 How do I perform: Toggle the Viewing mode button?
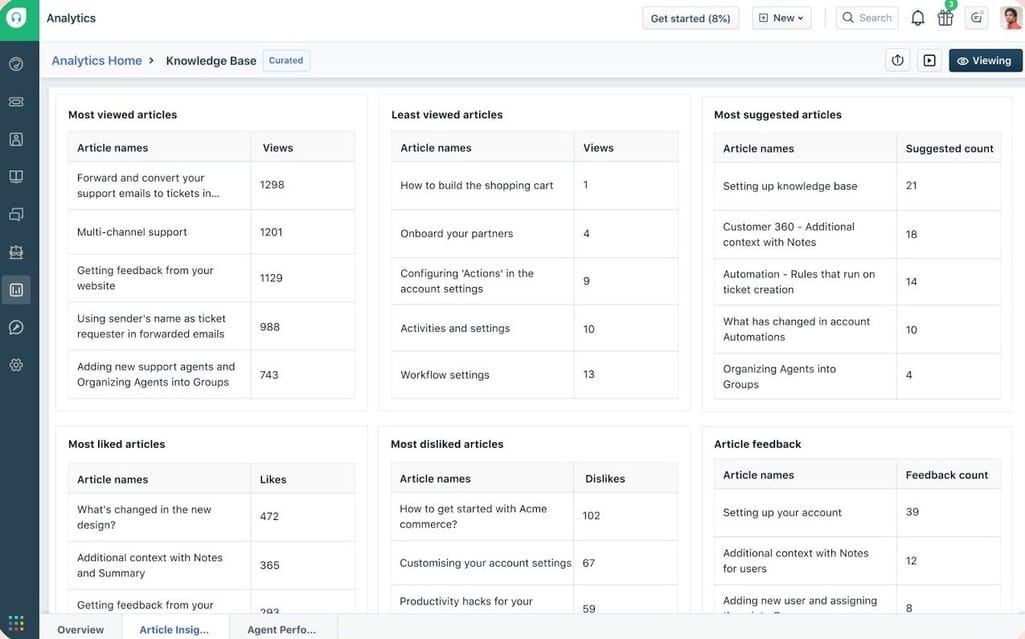point(985,60)
